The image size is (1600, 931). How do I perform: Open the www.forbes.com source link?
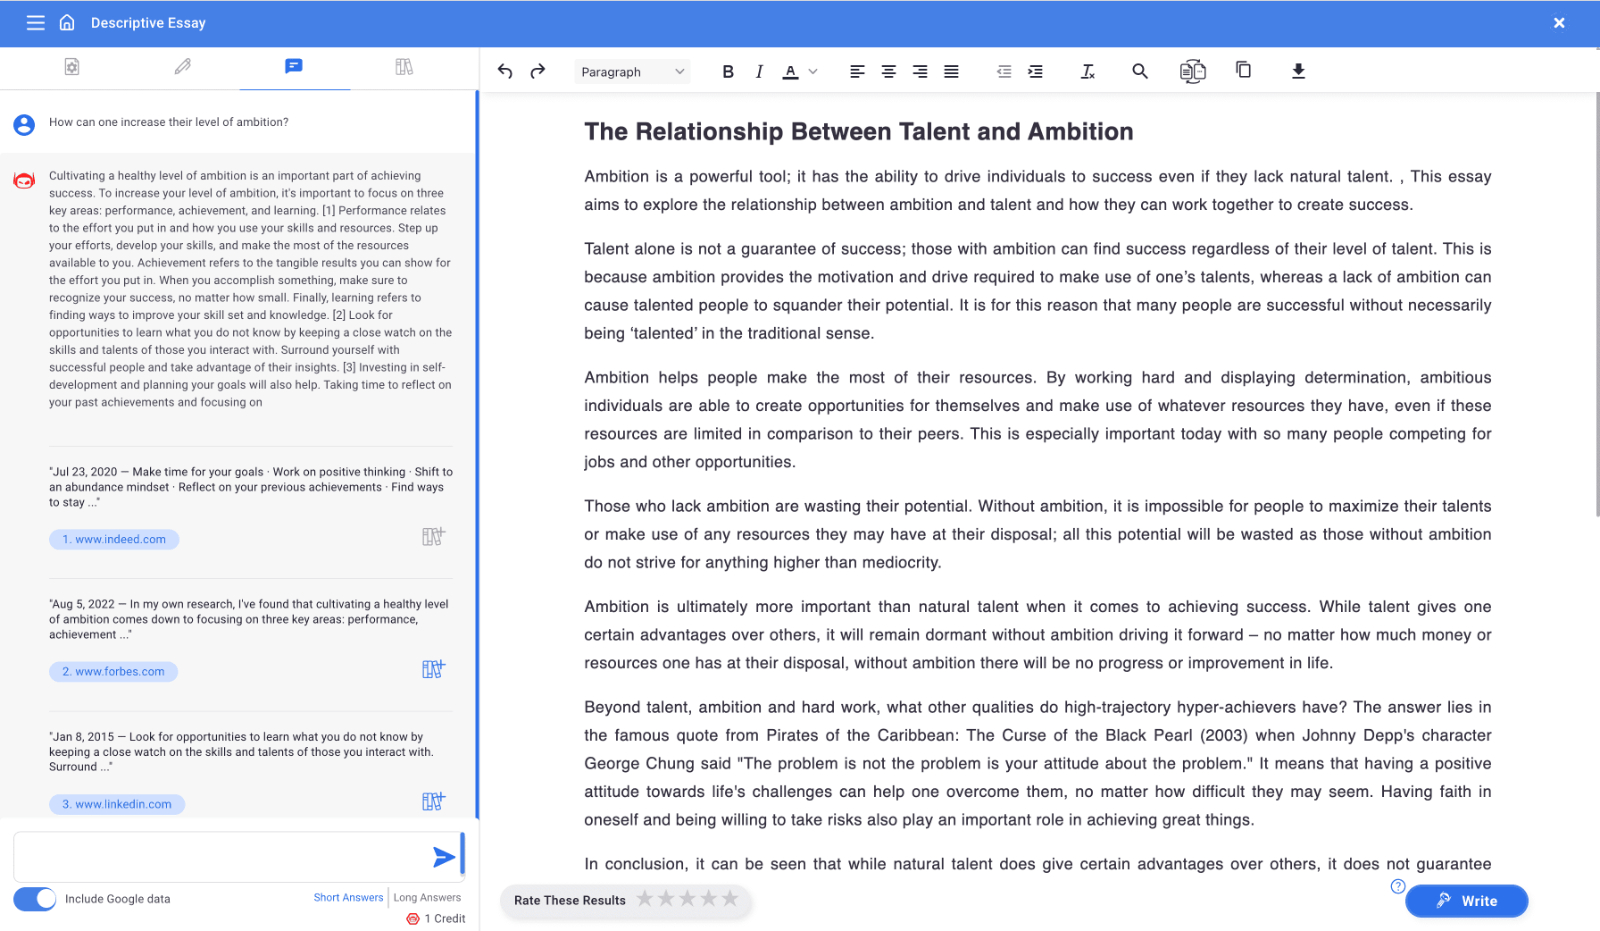(x=113, y=672)
